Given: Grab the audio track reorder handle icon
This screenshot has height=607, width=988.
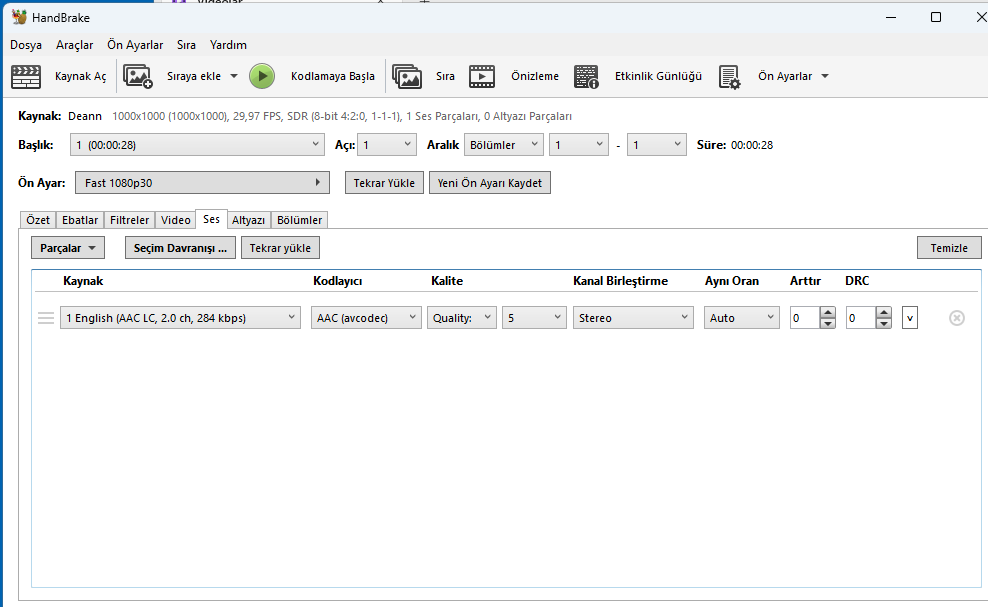Looking at the screenshot, I should pyautogui.click(x=46, y=318).
